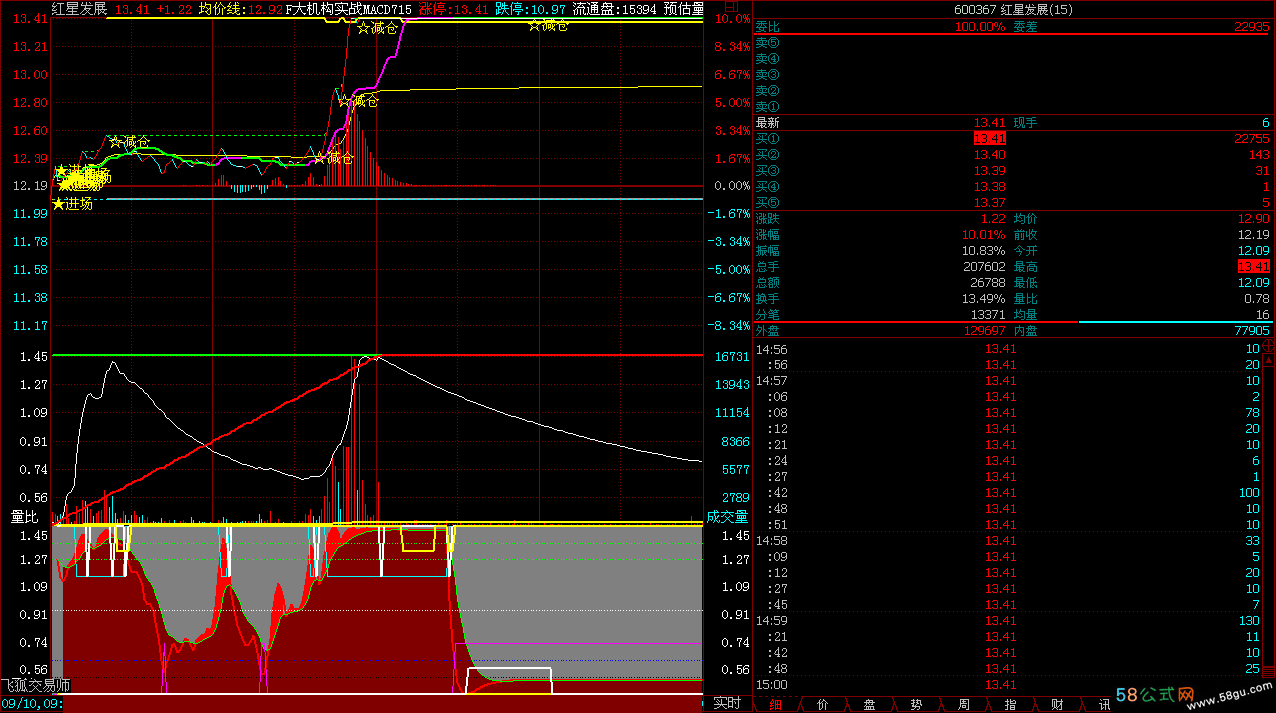Image resolution: width=1276 pixels, height=713 pixels.
Task: Click the 09/10 date on time axis
Action: point(18,704)
